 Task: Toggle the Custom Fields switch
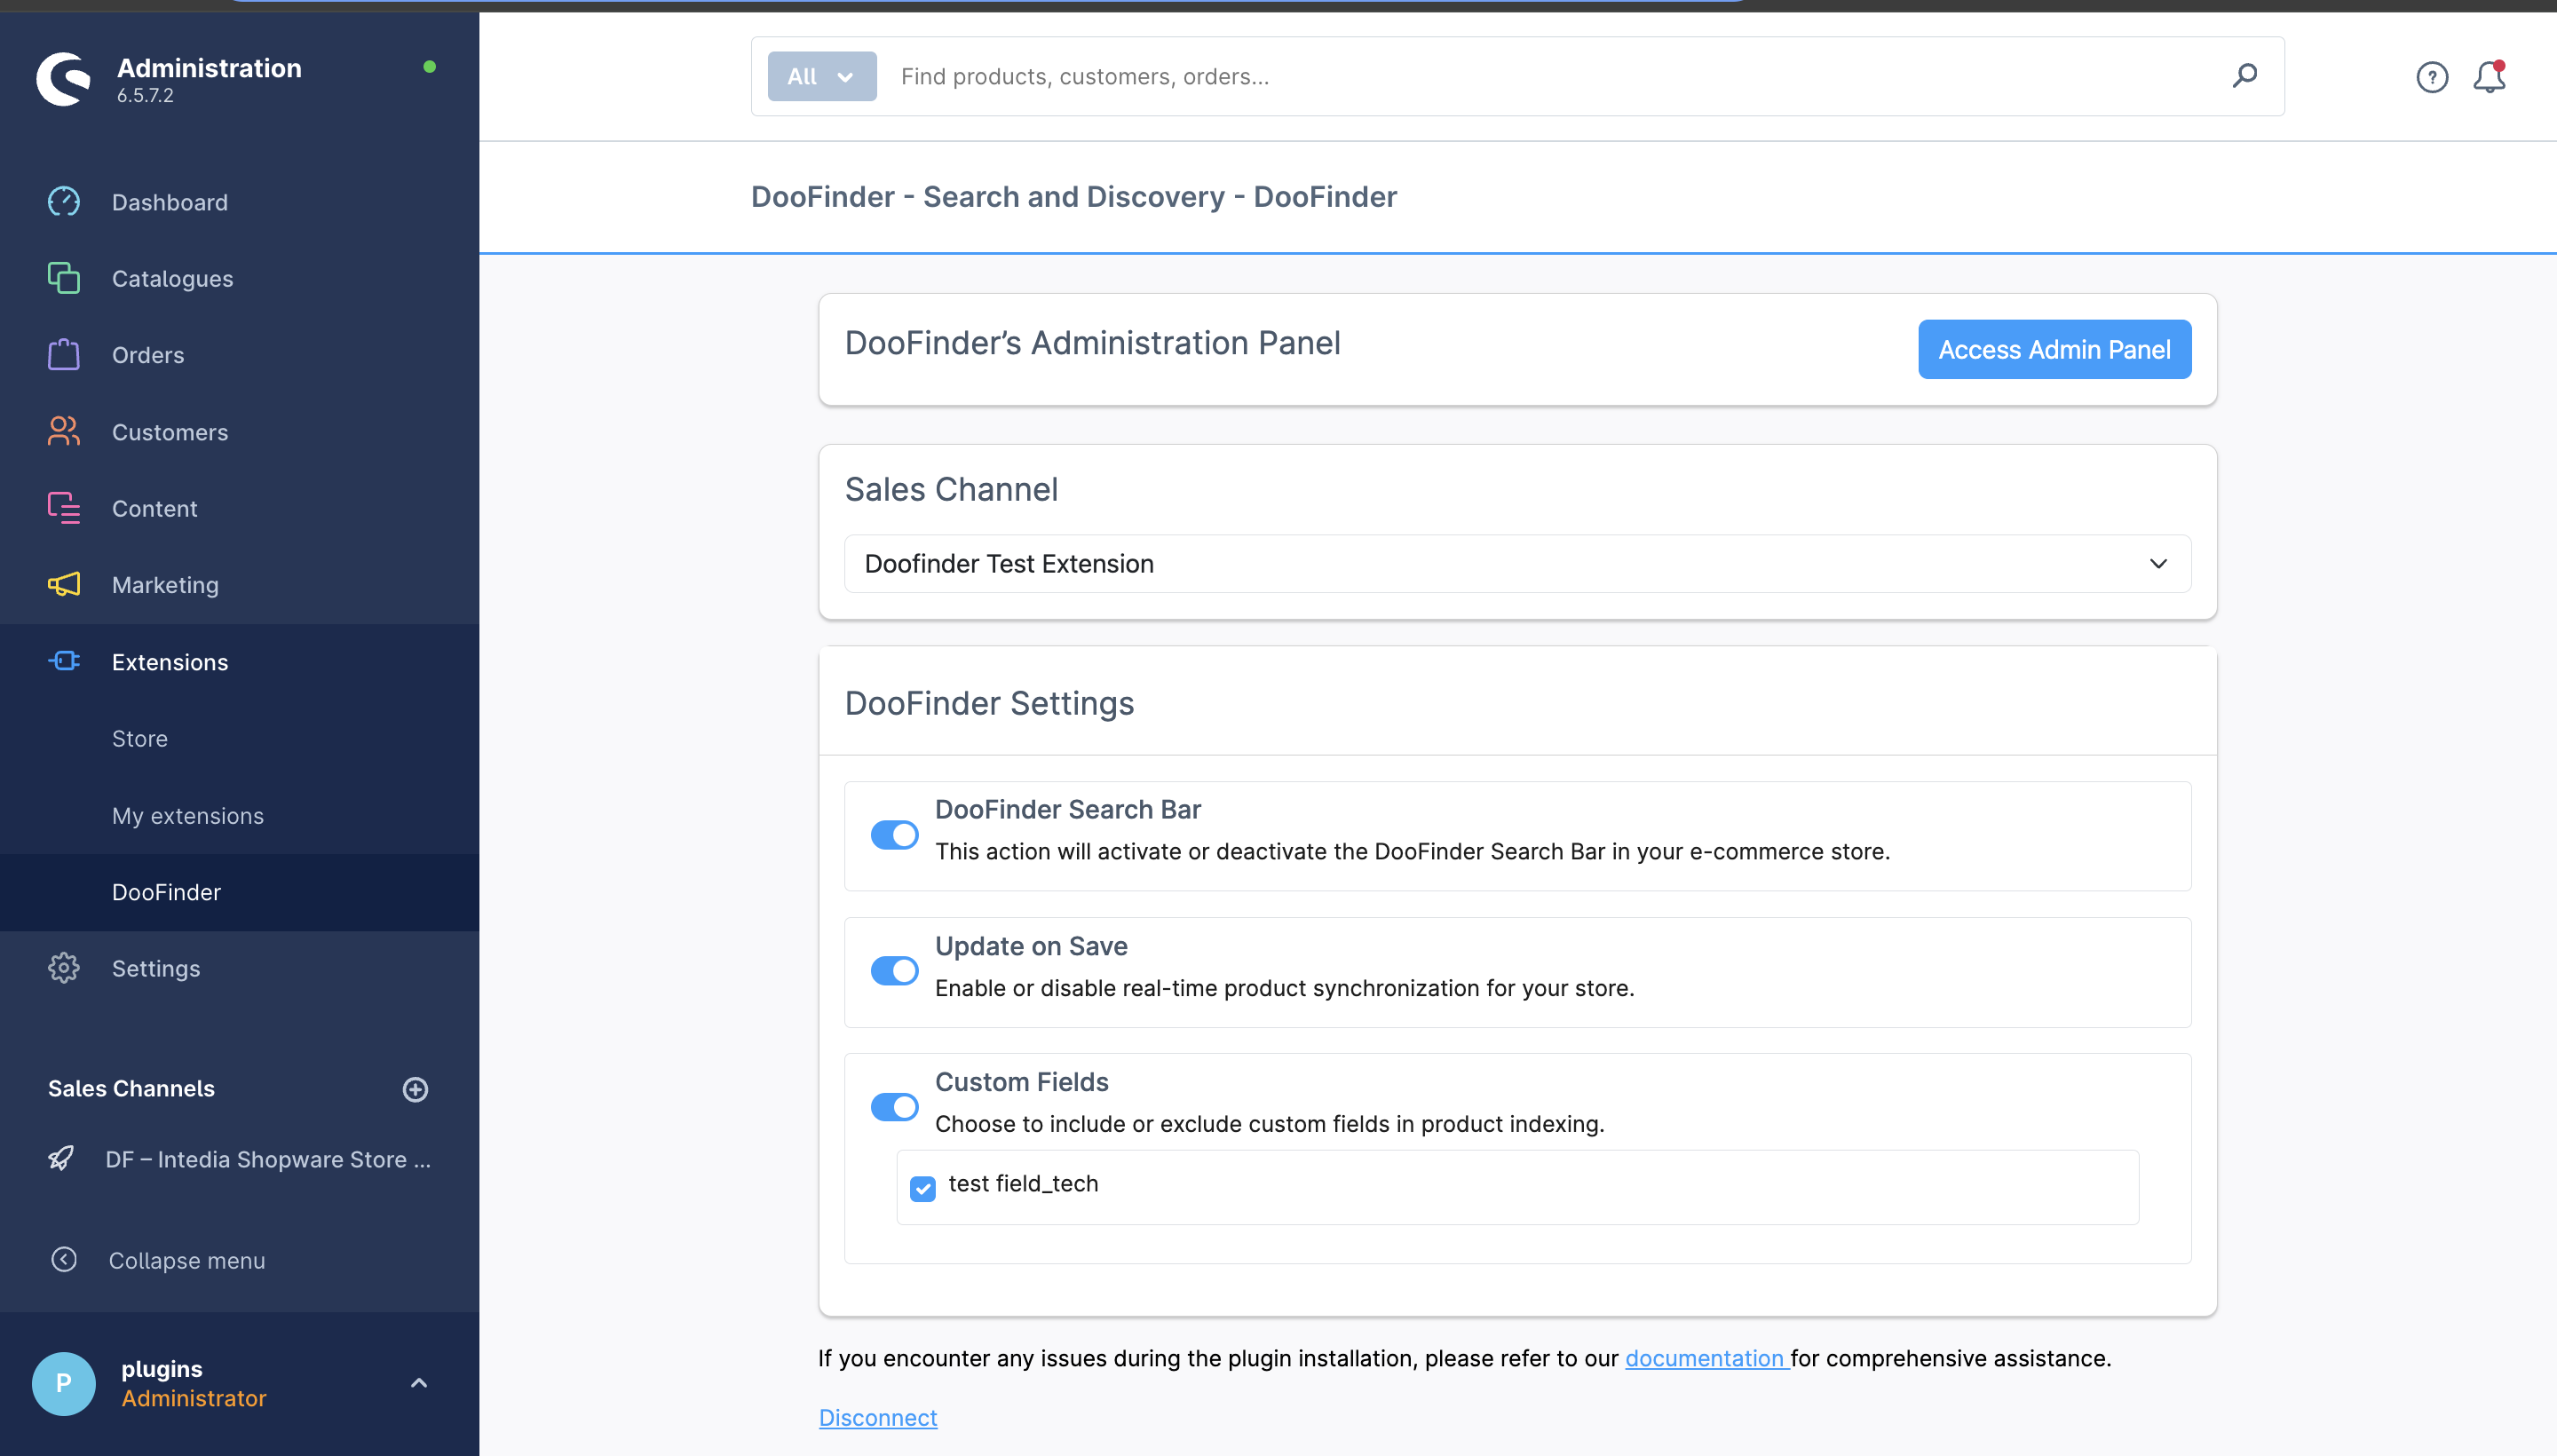894,1107
